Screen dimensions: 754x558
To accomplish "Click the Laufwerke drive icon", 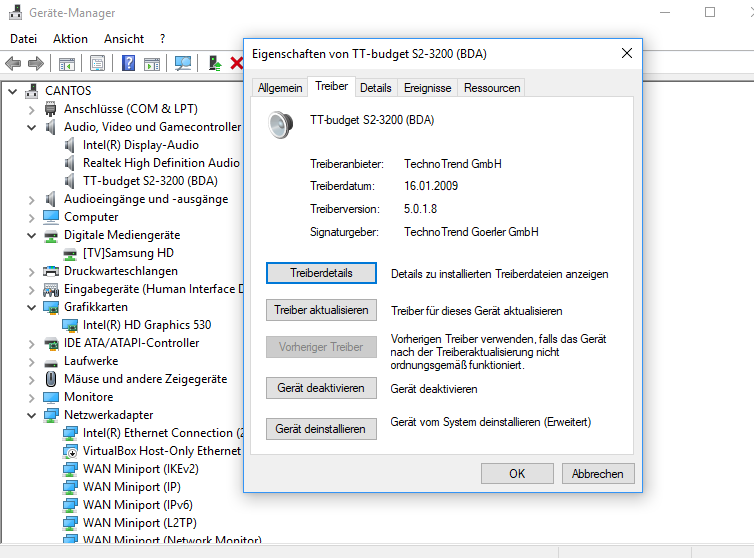I will [x=51, y=362].
